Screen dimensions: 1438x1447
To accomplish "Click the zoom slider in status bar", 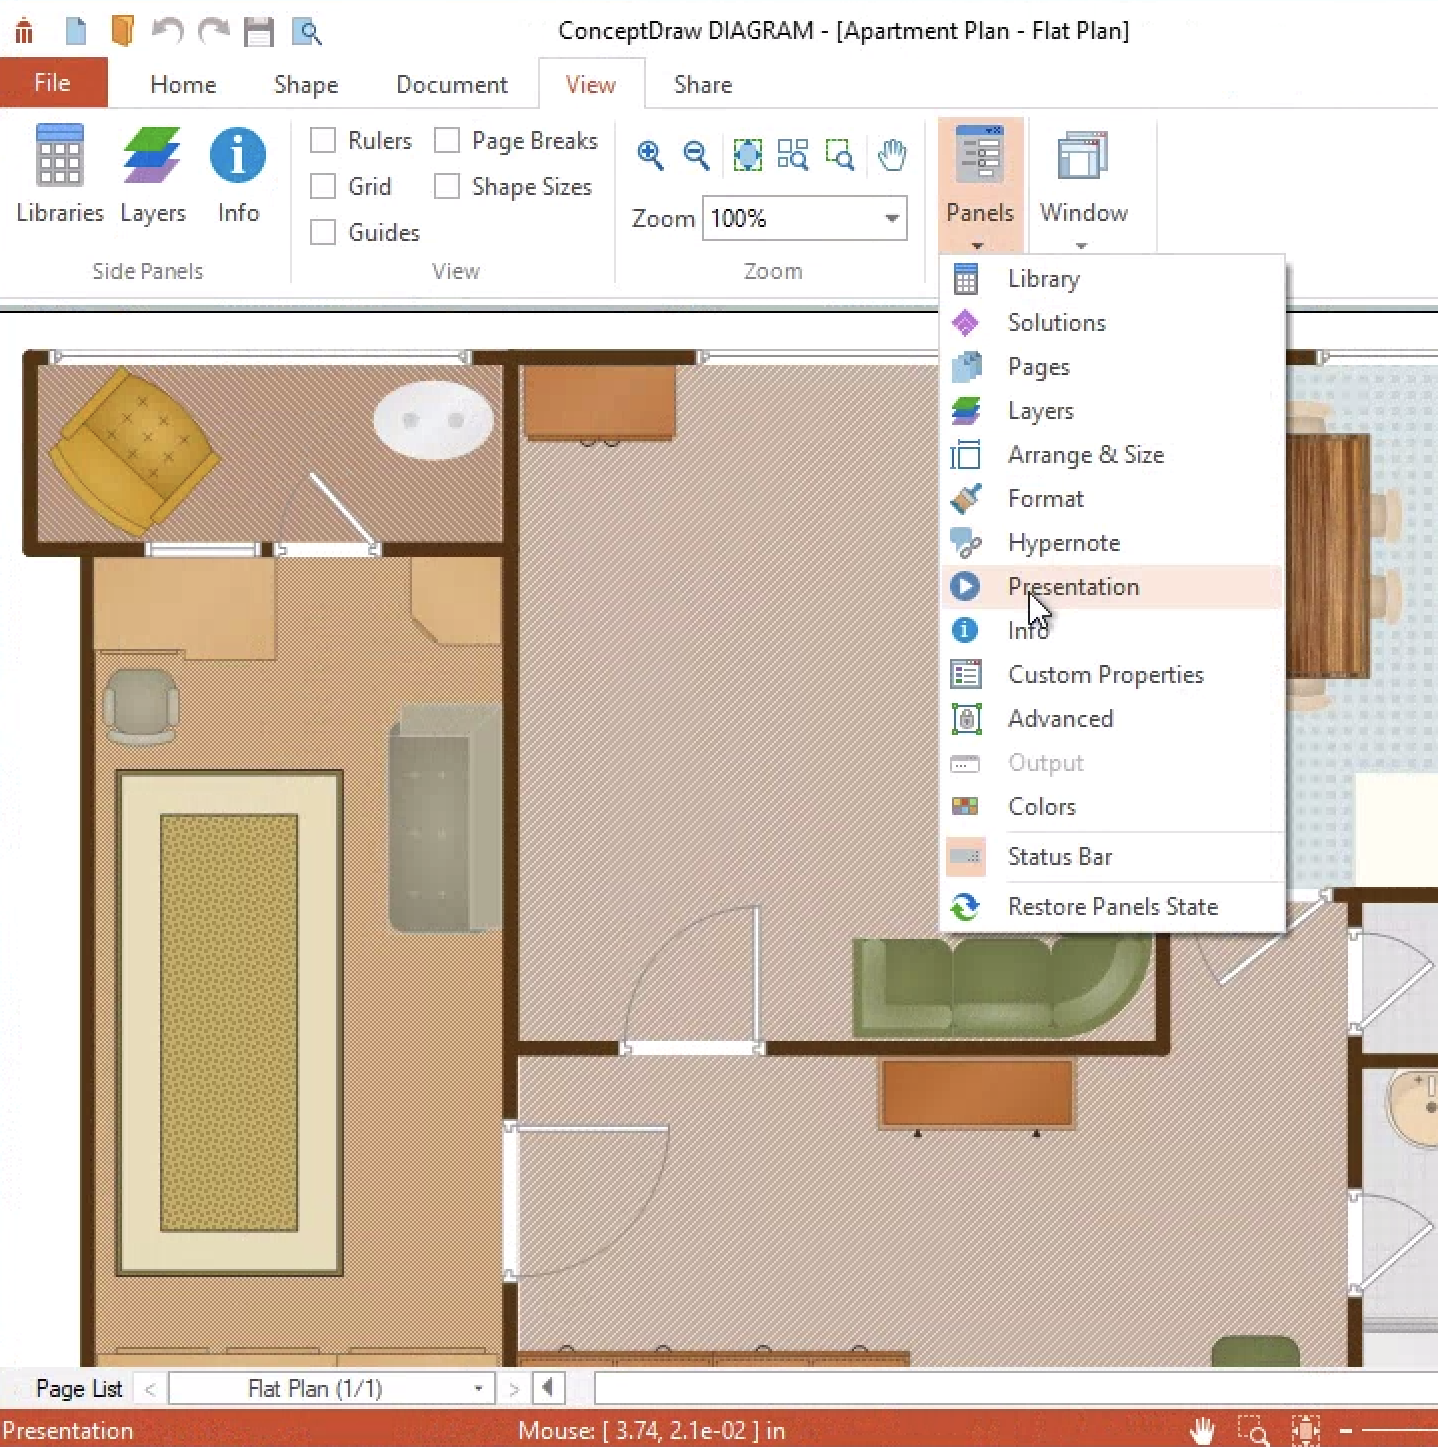I will tap(1400, 1431).
